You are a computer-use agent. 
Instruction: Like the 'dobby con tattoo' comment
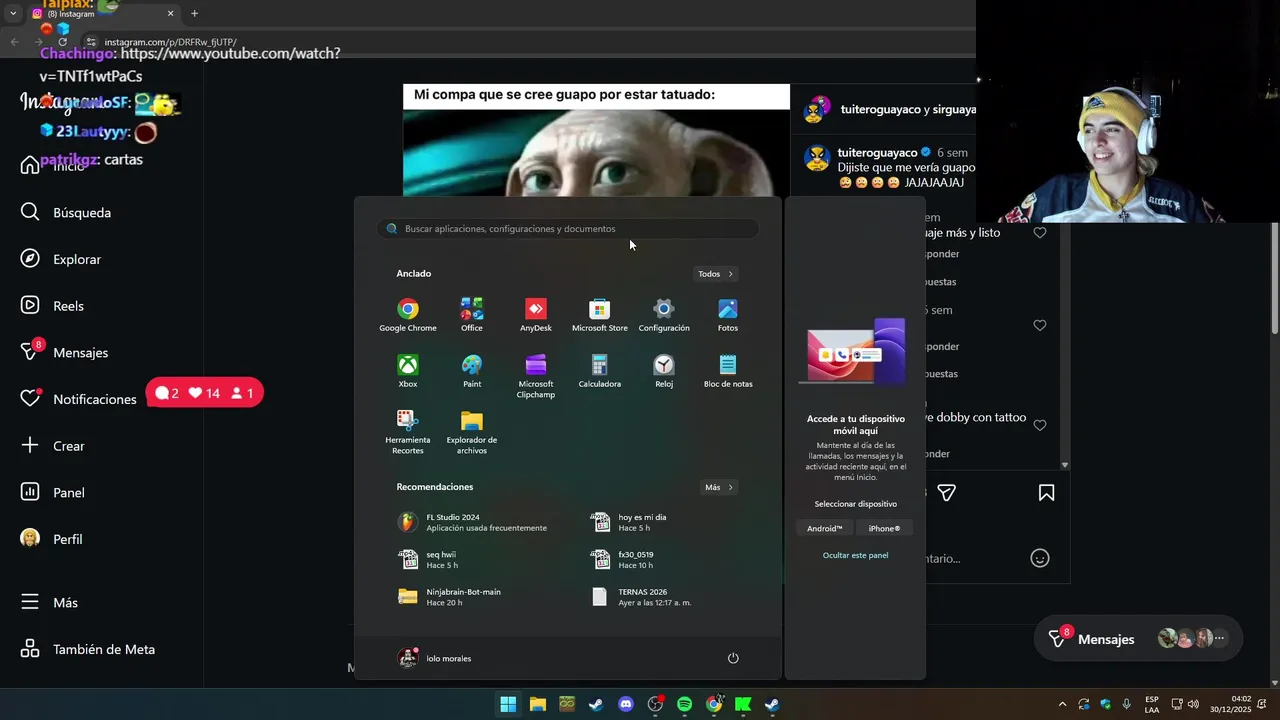pyautogui.click(x=1040, y=425)
